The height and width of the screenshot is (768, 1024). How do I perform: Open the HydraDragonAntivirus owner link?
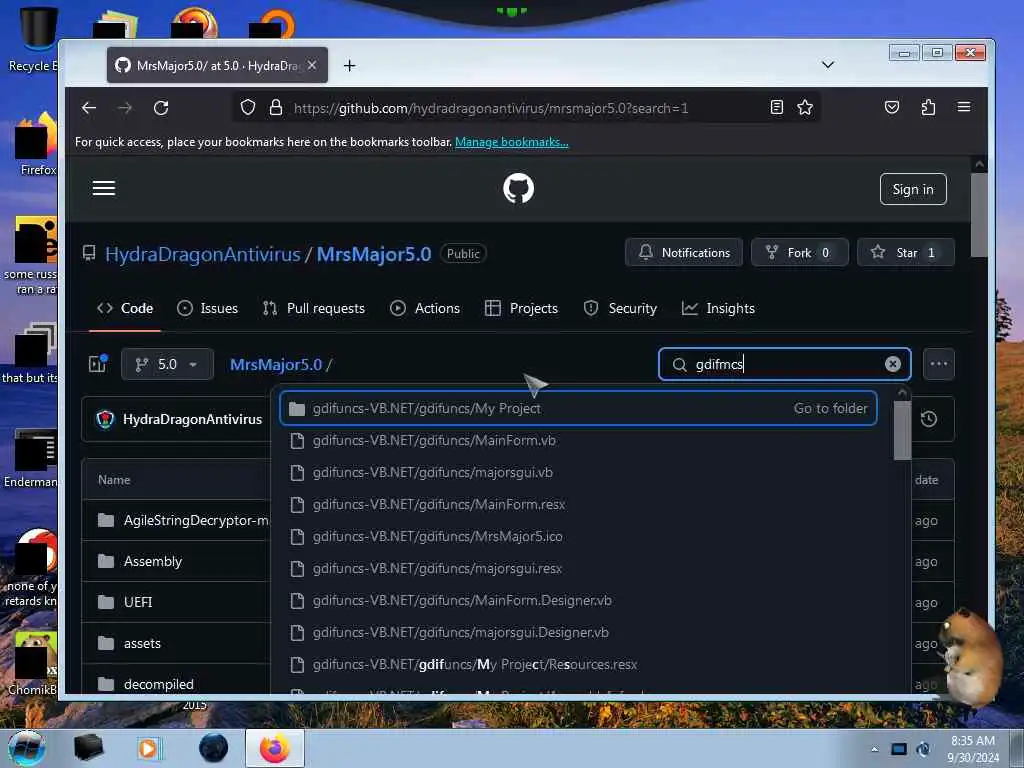202,254
